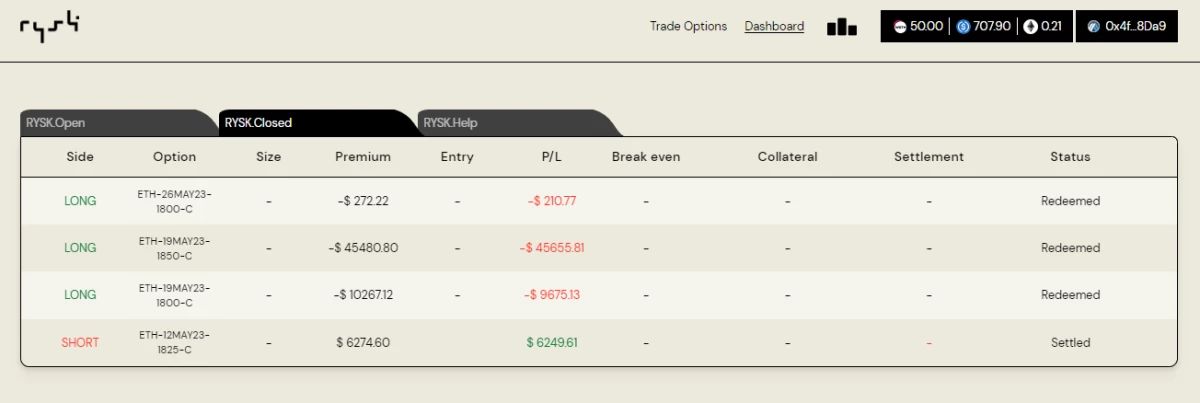Screen dimensions: 1200x403
Task: Click the Settled status in last row
Action: 1070,342
